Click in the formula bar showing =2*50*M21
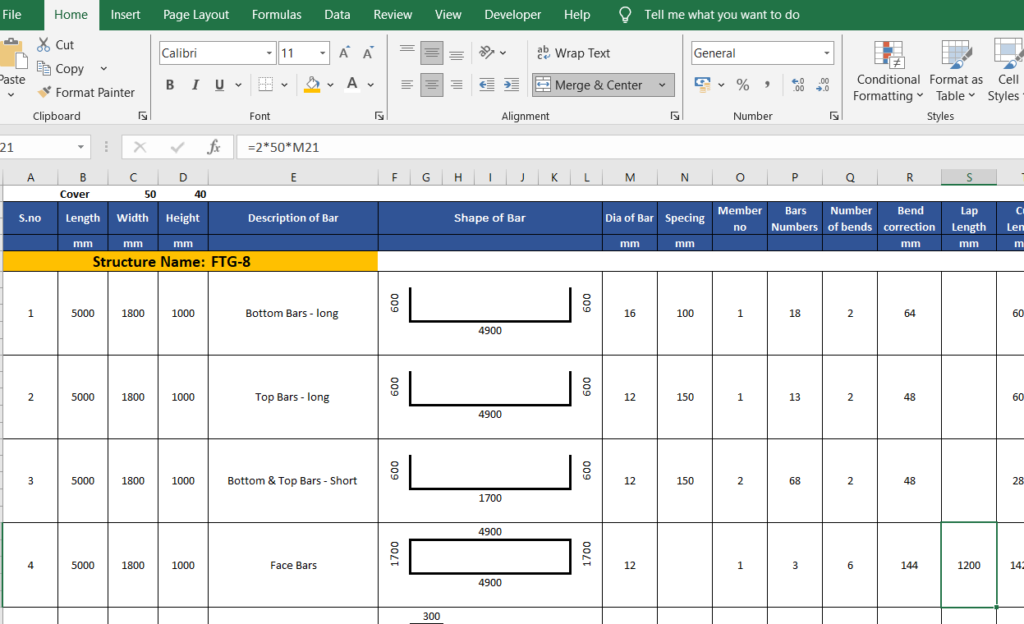 630,147
